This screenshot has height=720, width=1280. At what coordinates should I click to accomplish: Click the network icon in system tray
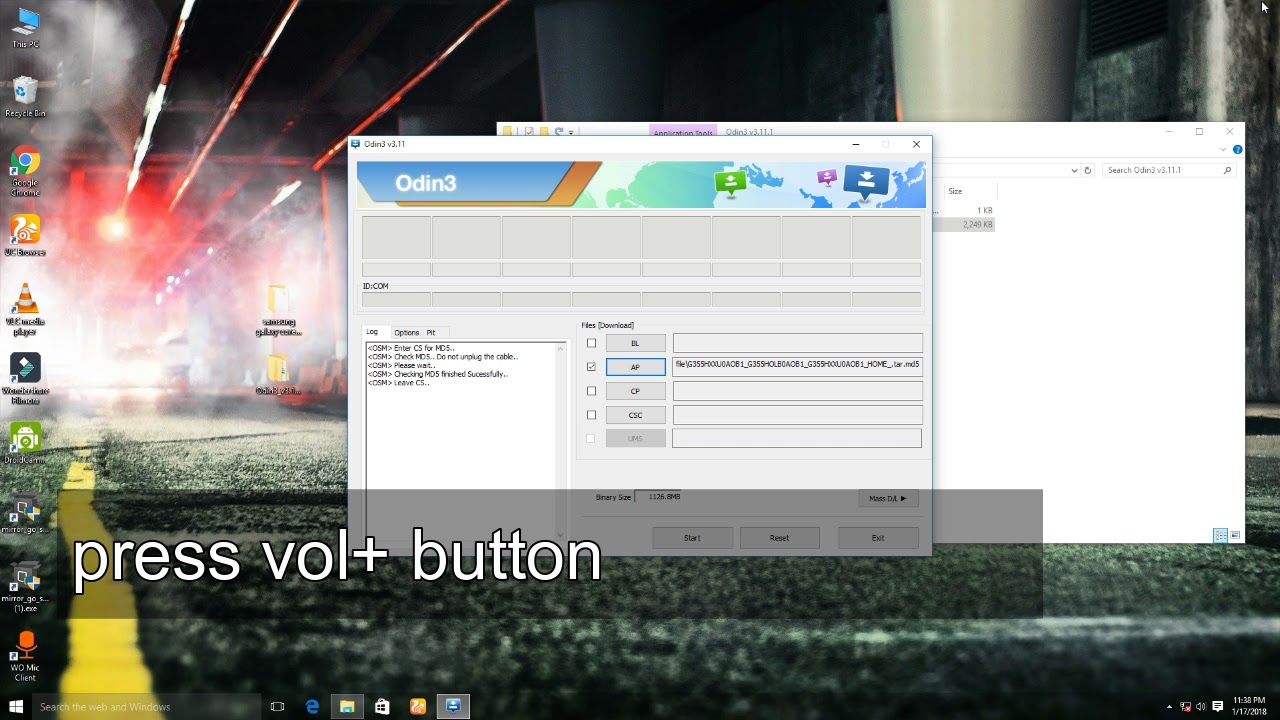point(1186,706)
